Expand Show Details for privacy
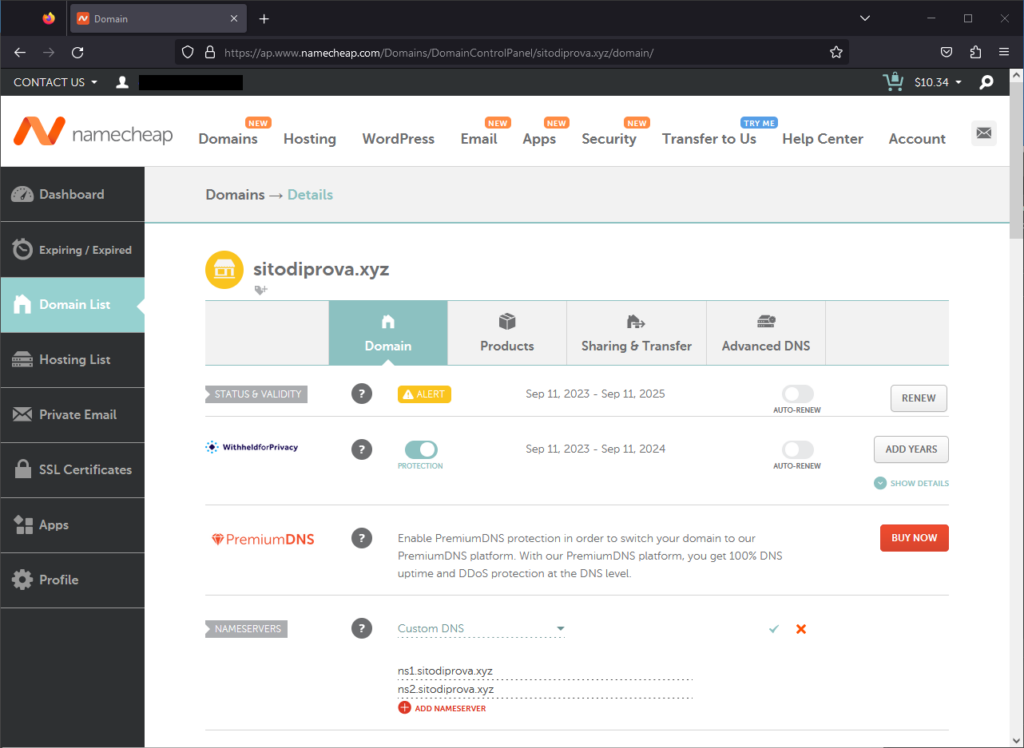The width and height of the screenshot is (1024, 748). click(911, 483)
